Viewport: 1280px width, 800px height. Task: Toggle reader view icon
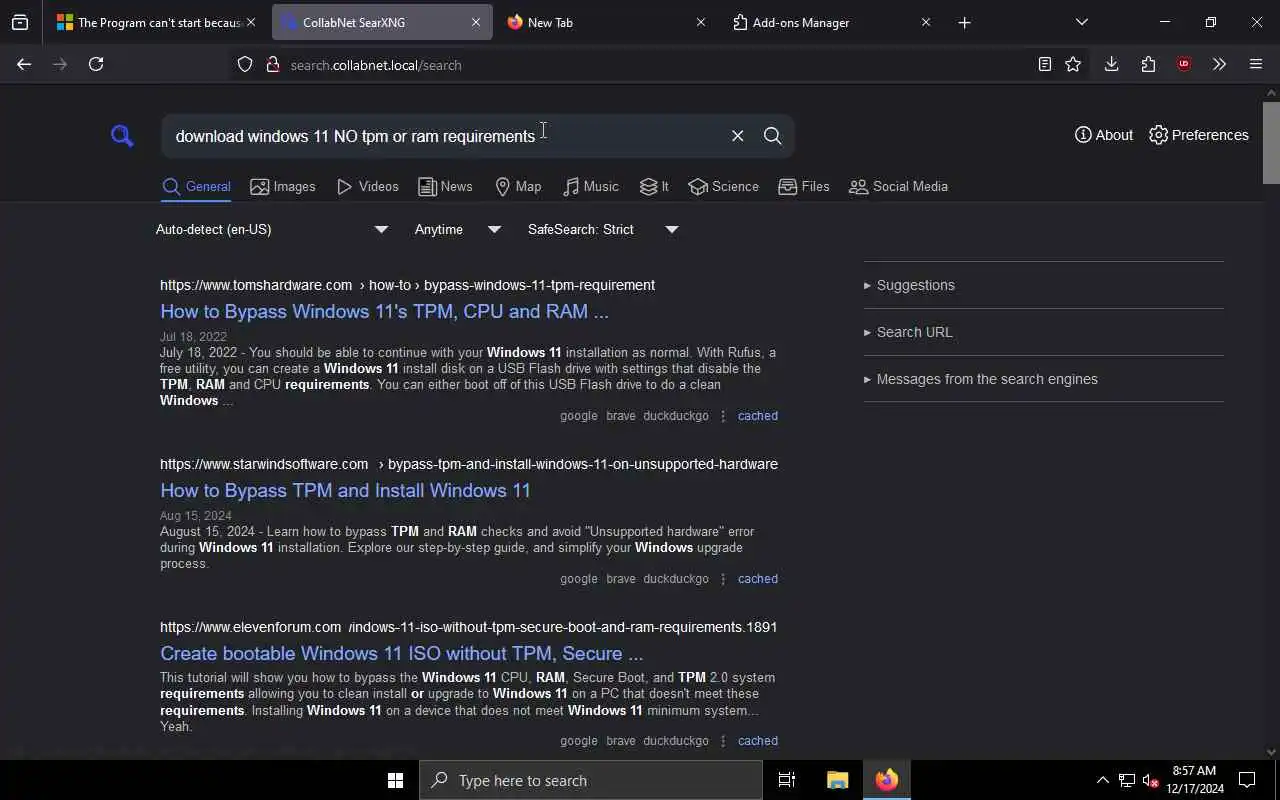pos(1044,64)
